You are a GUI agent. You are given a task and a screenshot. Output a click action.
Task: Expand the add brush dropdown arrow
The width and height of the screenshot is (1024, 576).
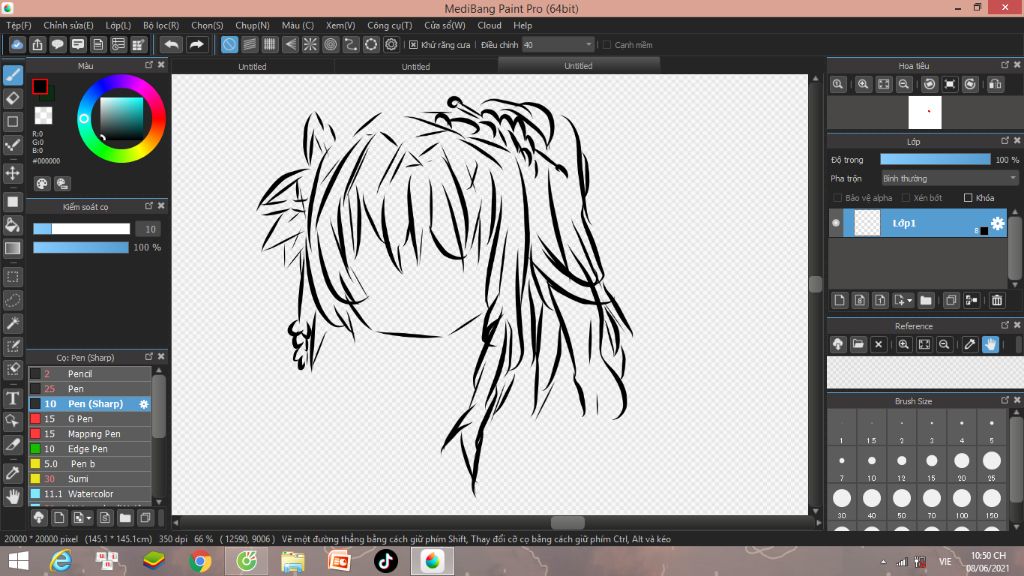[x=89, y=519]
